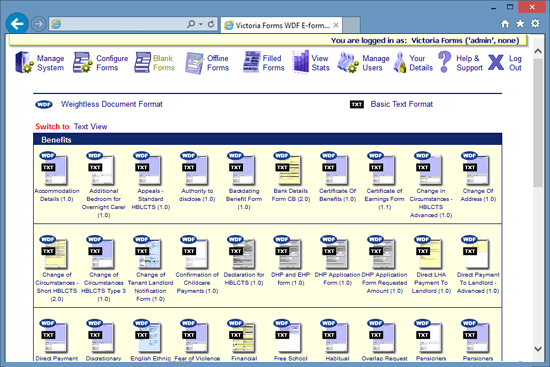Open Authority to disclose (1.0) form link
Viewport: 550px width, 367px height.
tap(197, 195)
